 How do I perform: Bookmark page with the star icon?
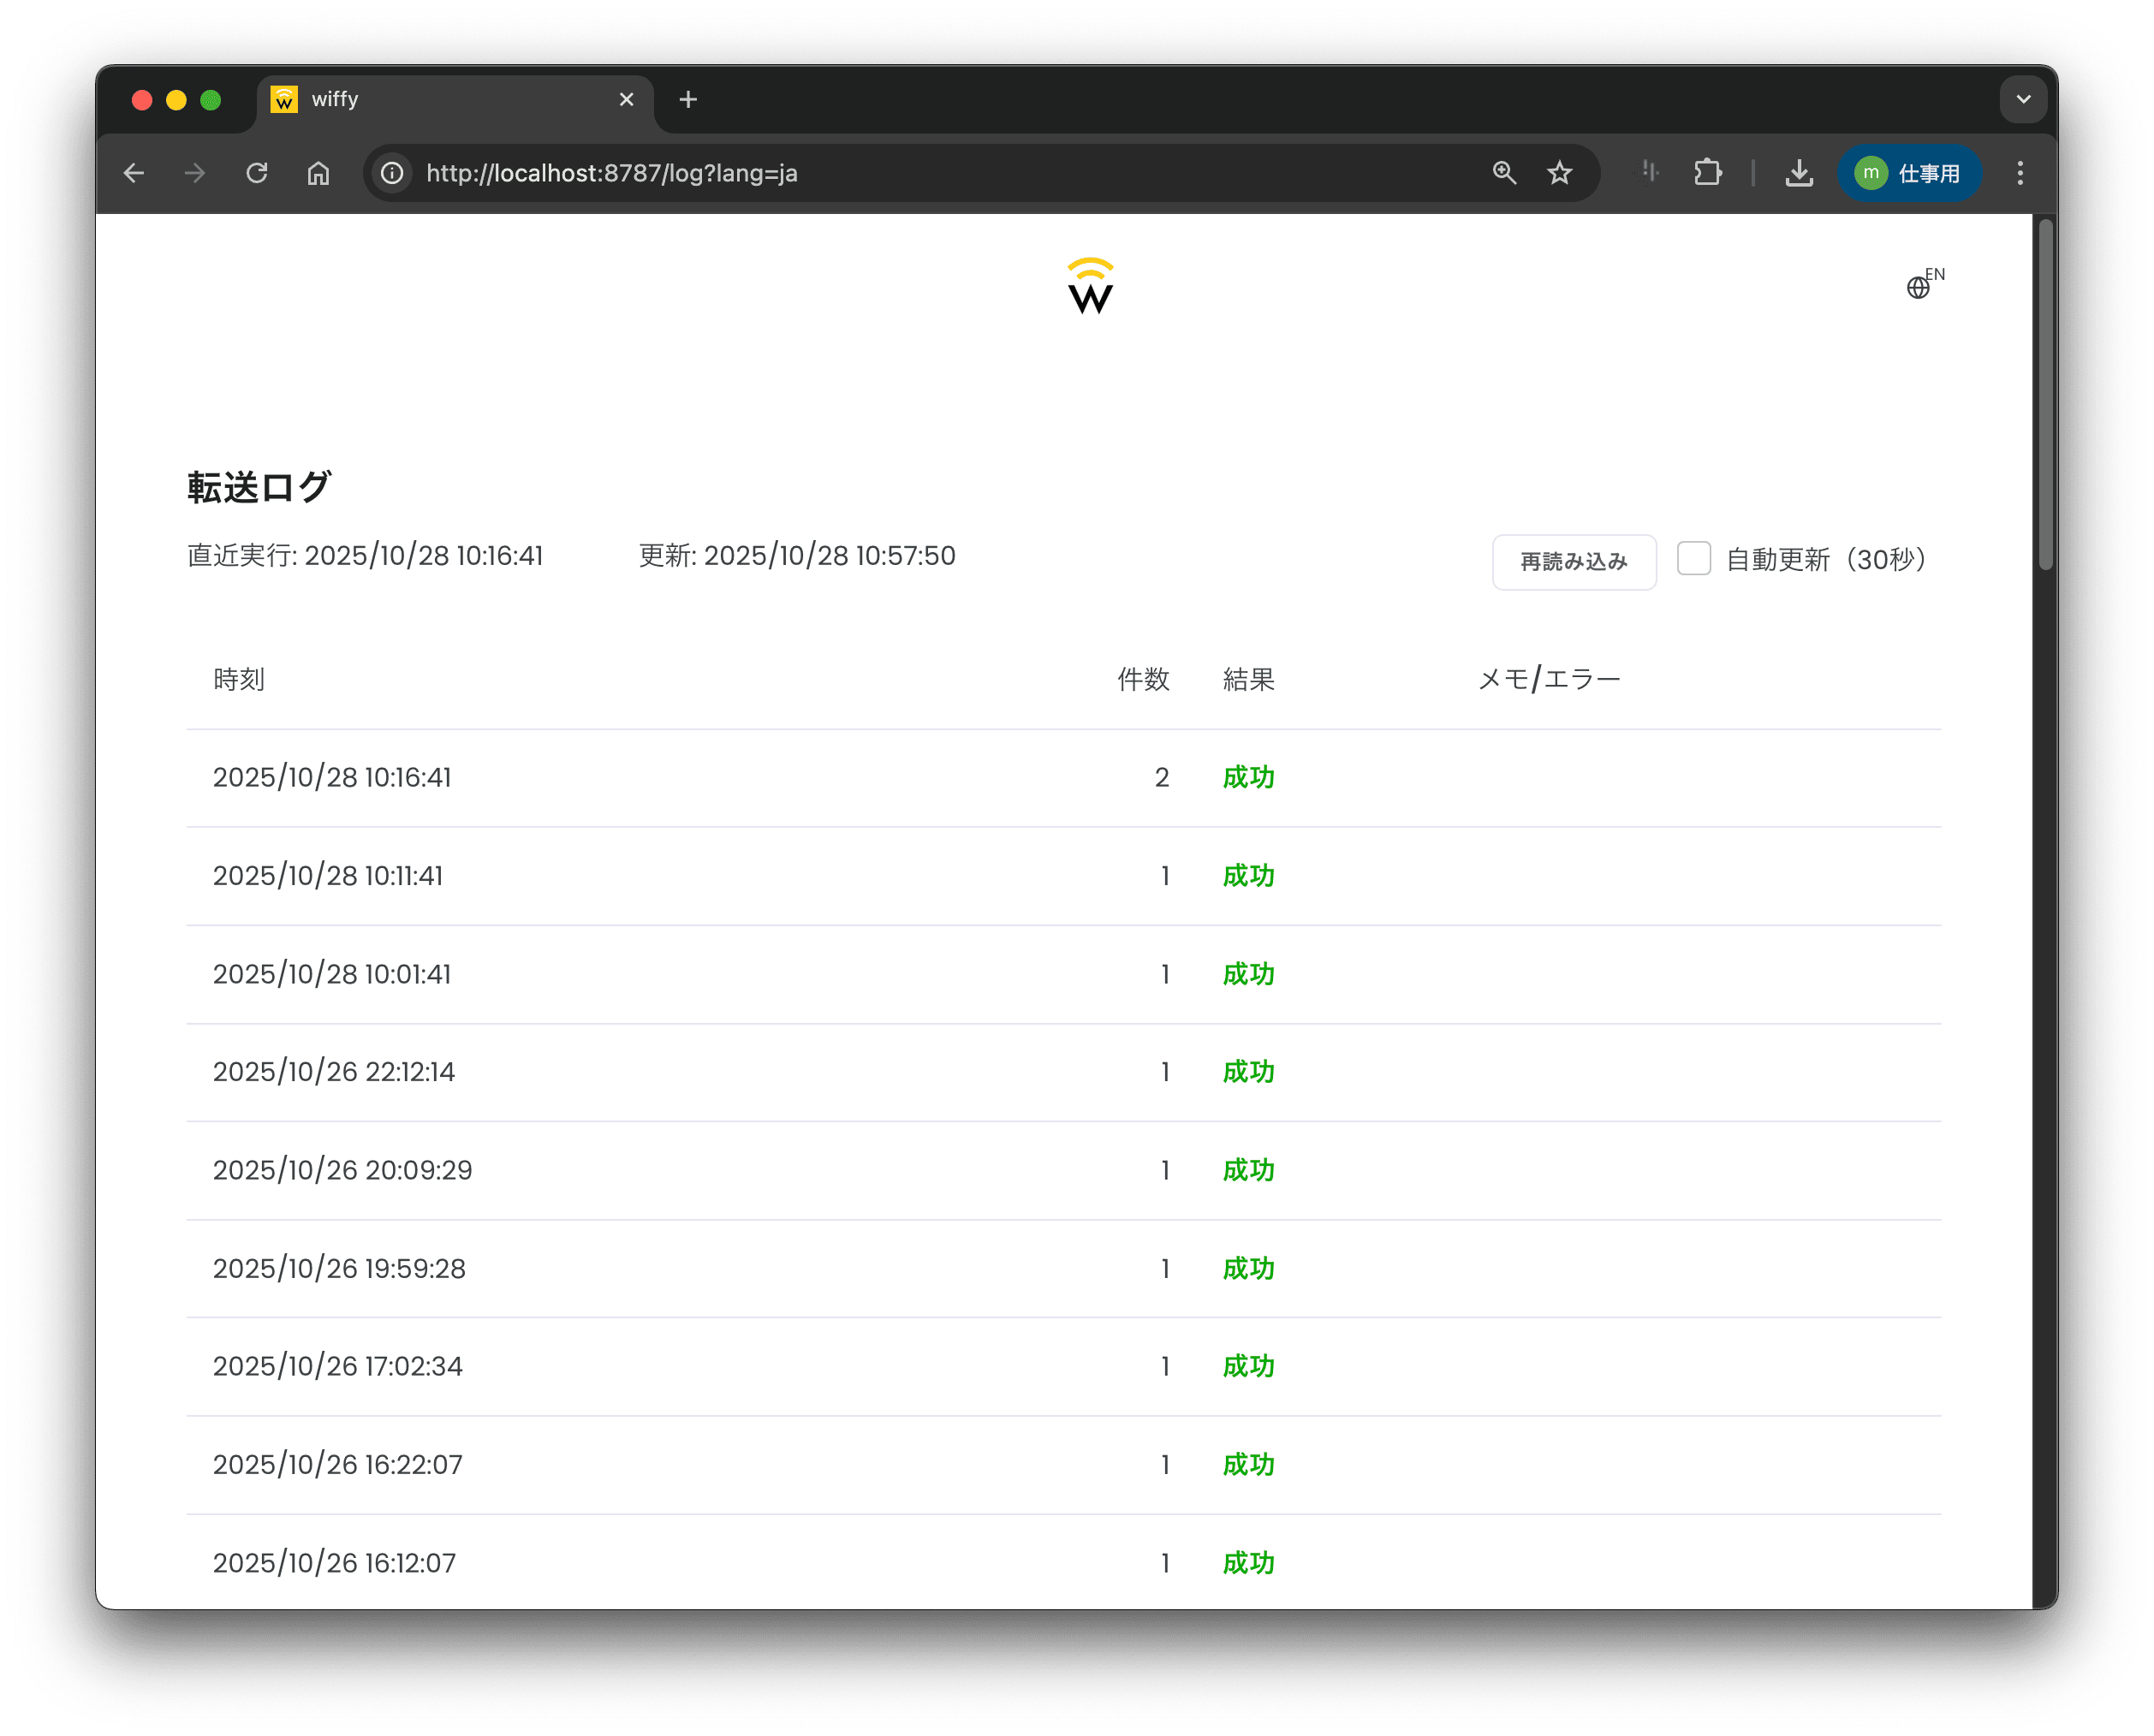click(1559, 173)
